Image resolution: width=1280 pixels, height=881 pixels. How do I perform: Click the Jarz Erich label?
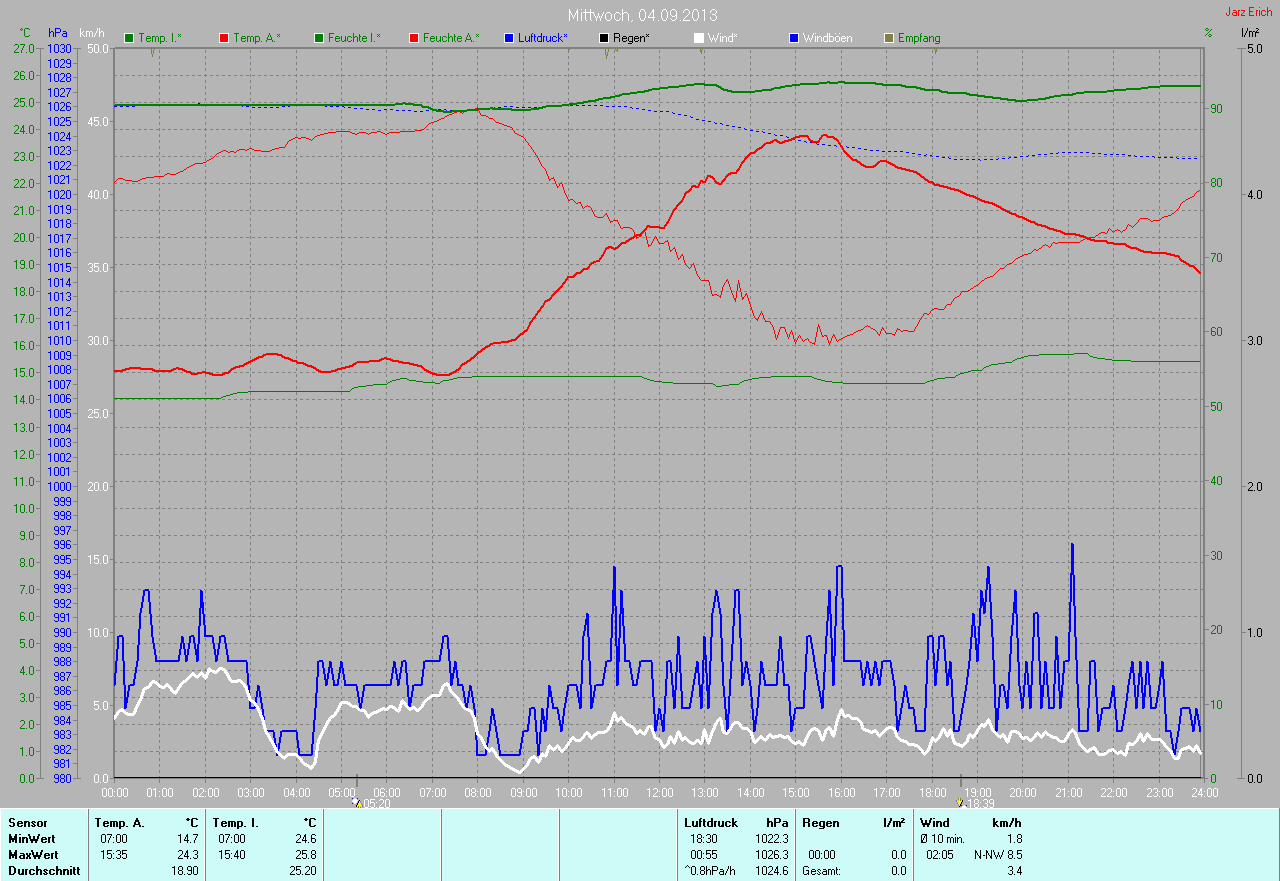[1249, 12]
